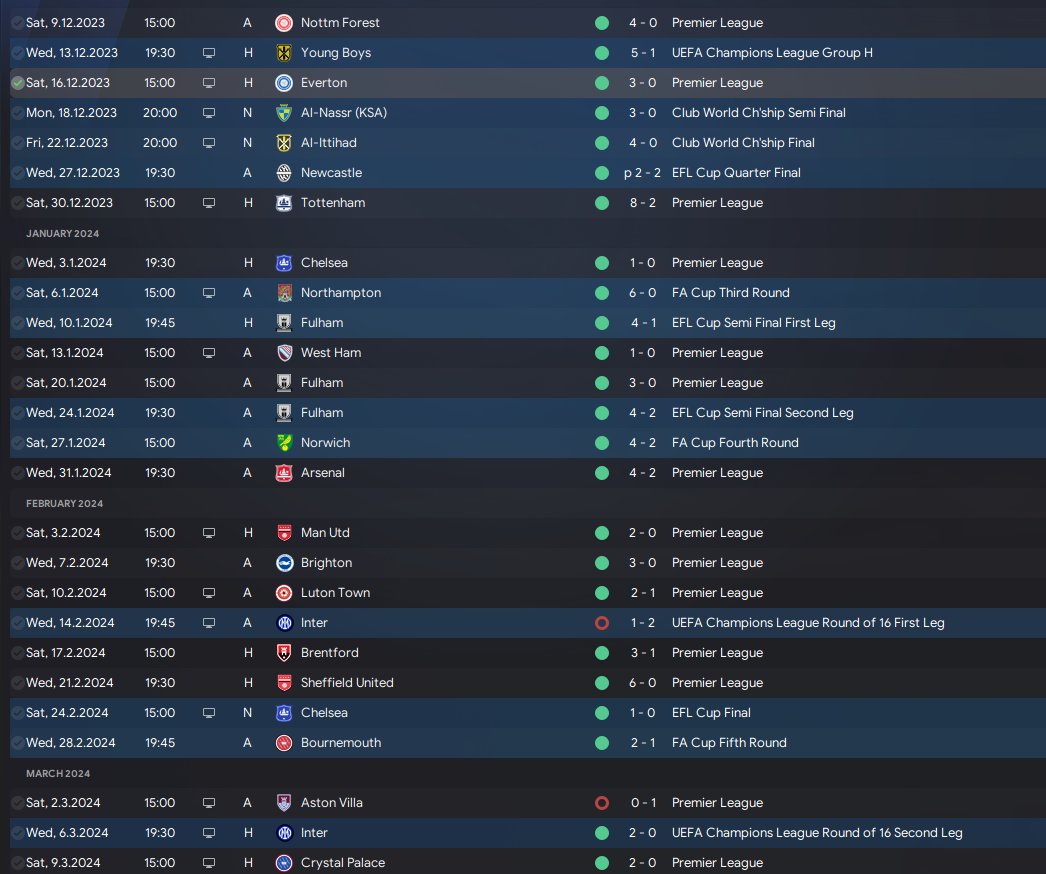Select the MARCH 2024 month header
The height and width of the screenshot is (874, 1046).
coord(58,773)
